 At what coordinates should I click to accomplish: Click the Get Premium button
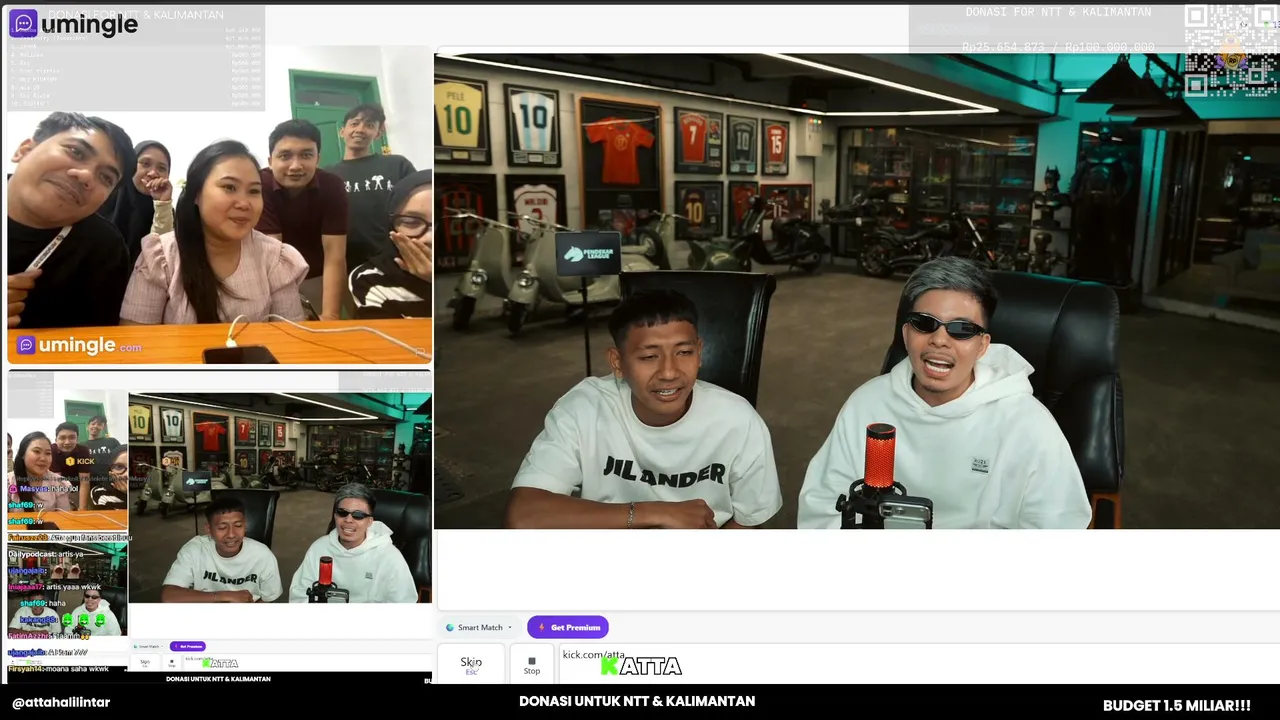[x=568, y=628]
